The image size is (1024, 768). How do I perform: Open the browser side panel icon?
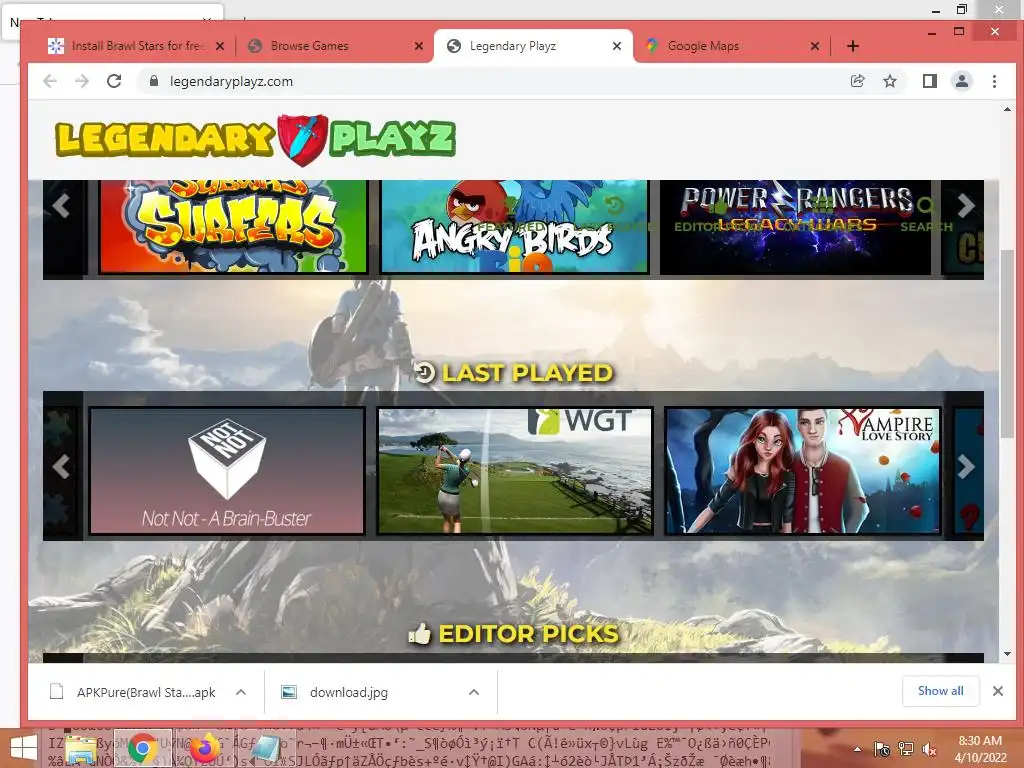pos(929,81)
